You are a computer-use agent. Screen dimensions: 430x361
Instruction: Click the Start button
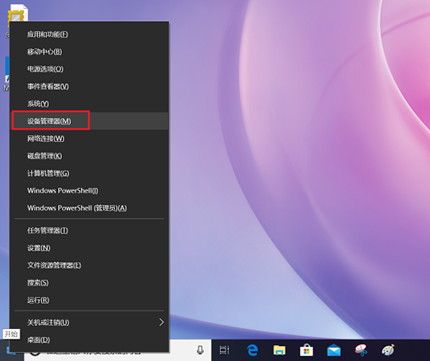11,351
